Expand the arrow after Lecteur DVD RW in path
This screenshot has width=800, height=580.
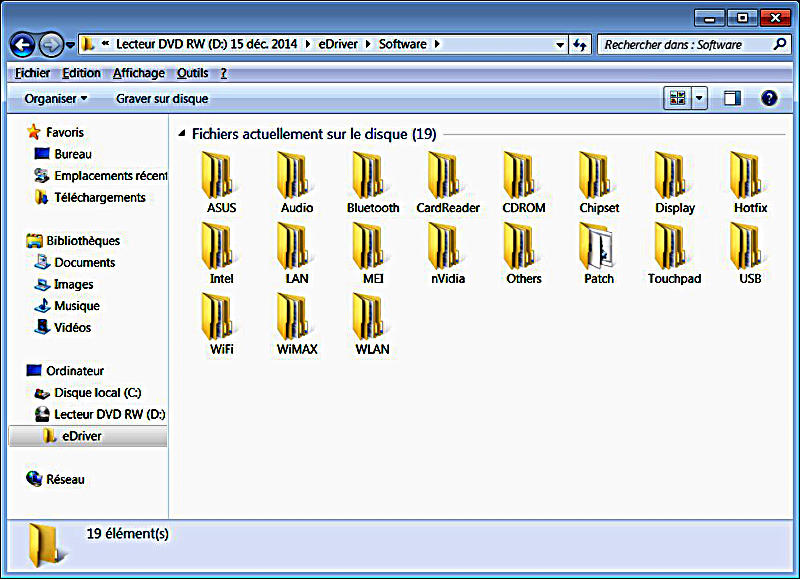307,44
